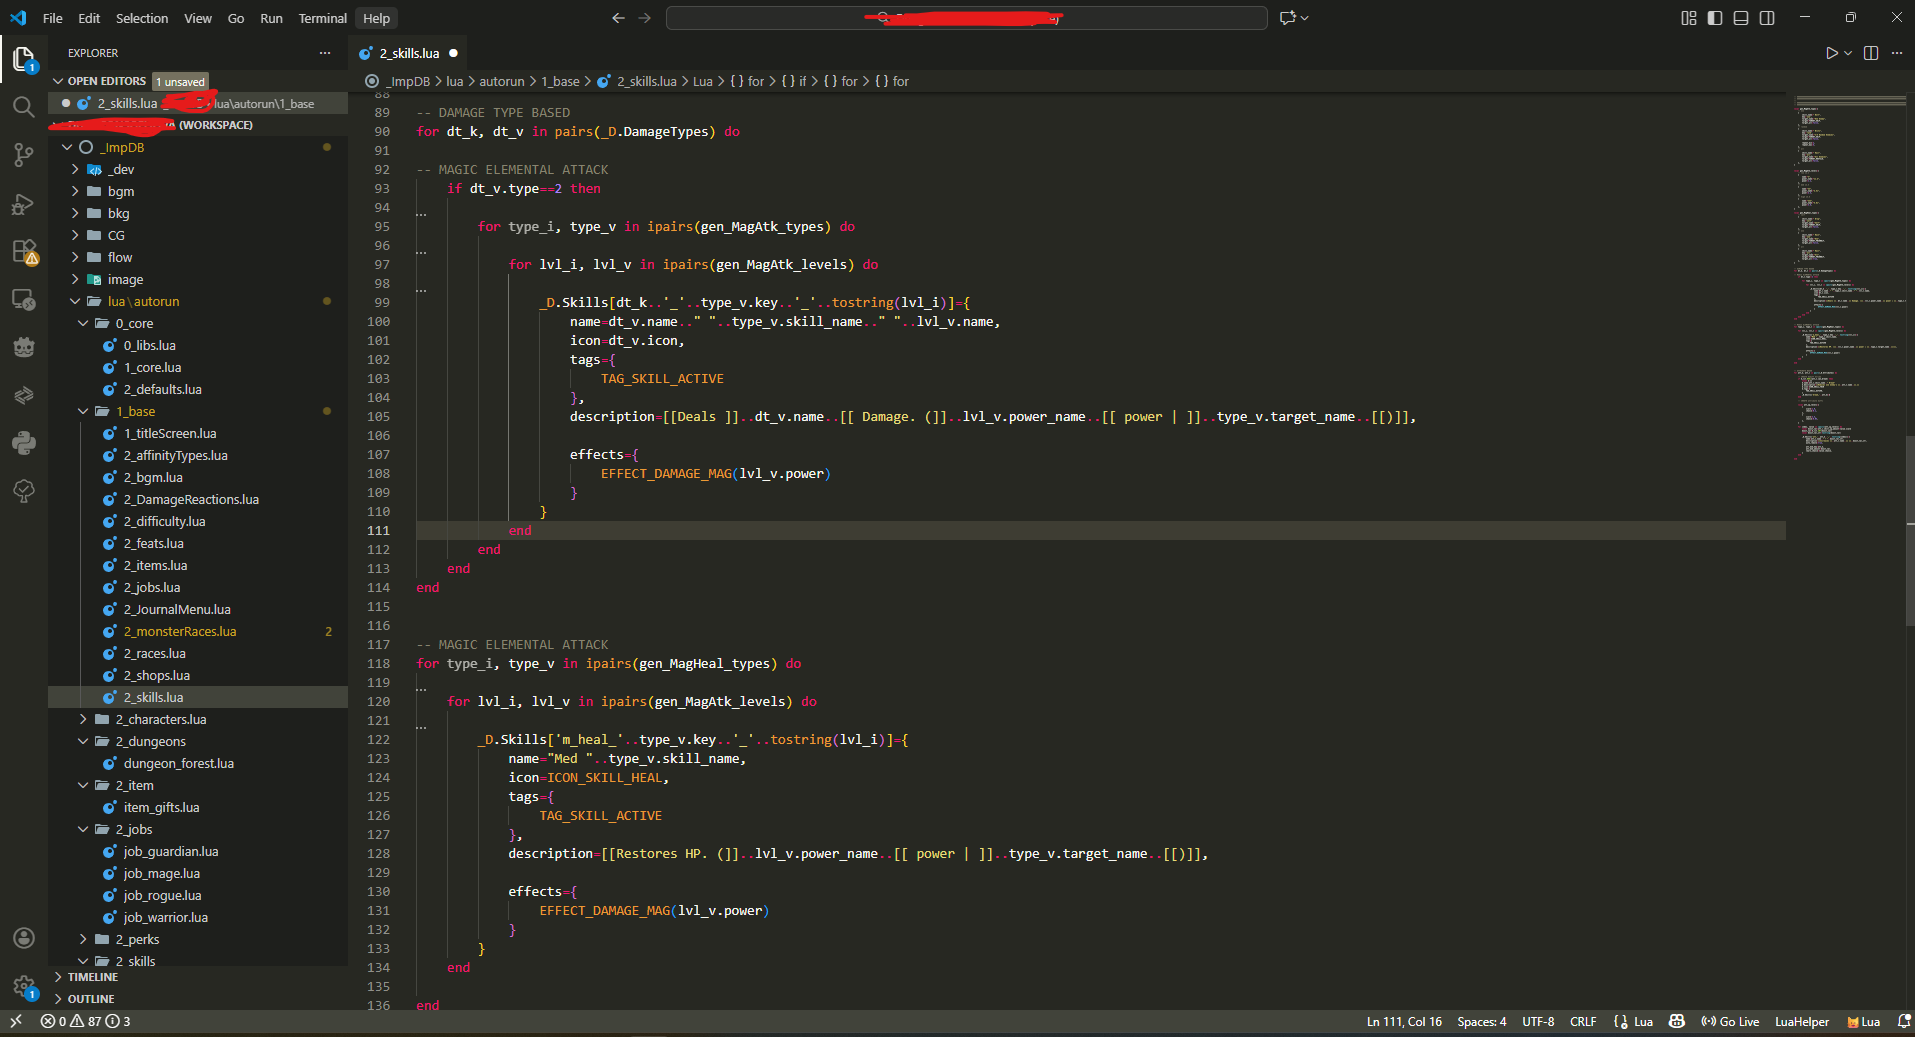
Task: Expand the TIMELINE section
Action: tap(92, 977)
